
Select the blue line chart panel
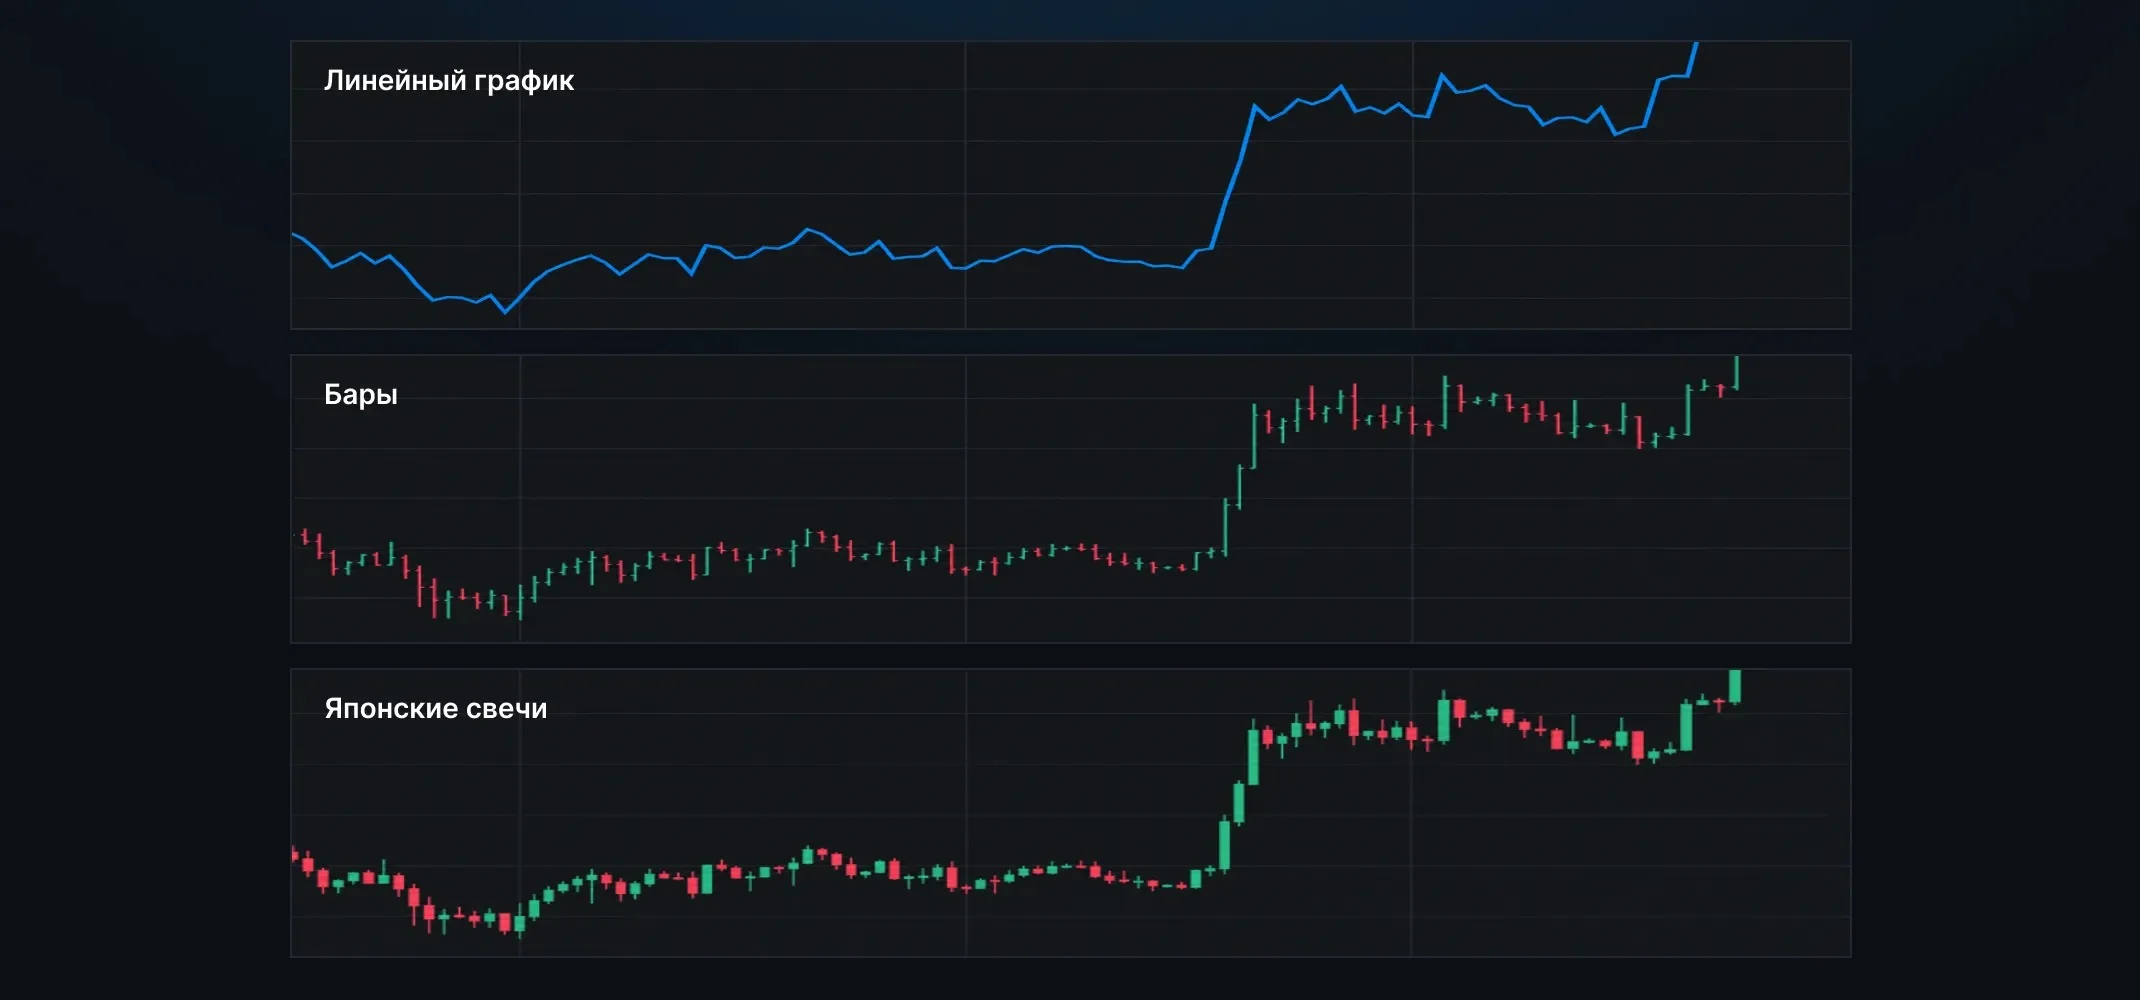coord(1070,185)
